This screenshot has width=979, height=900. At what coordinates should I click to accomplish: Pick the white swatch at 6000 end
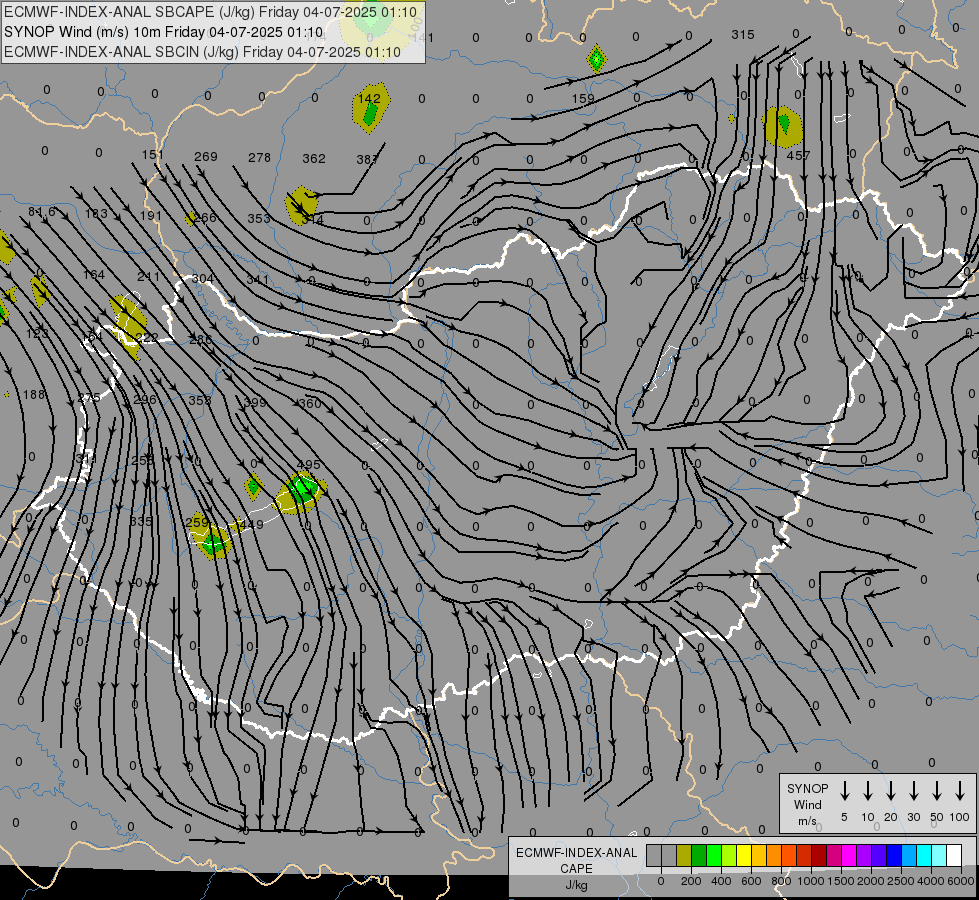tap(953, 856)
